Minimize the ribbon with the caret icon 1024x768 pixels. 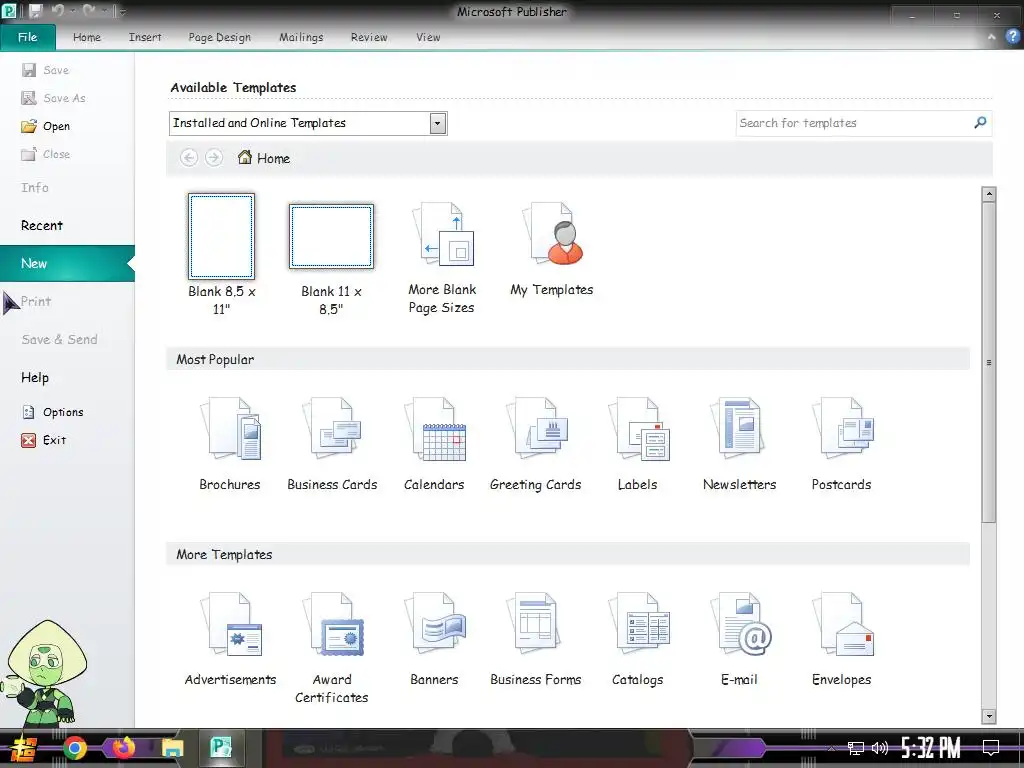(991, 37)
